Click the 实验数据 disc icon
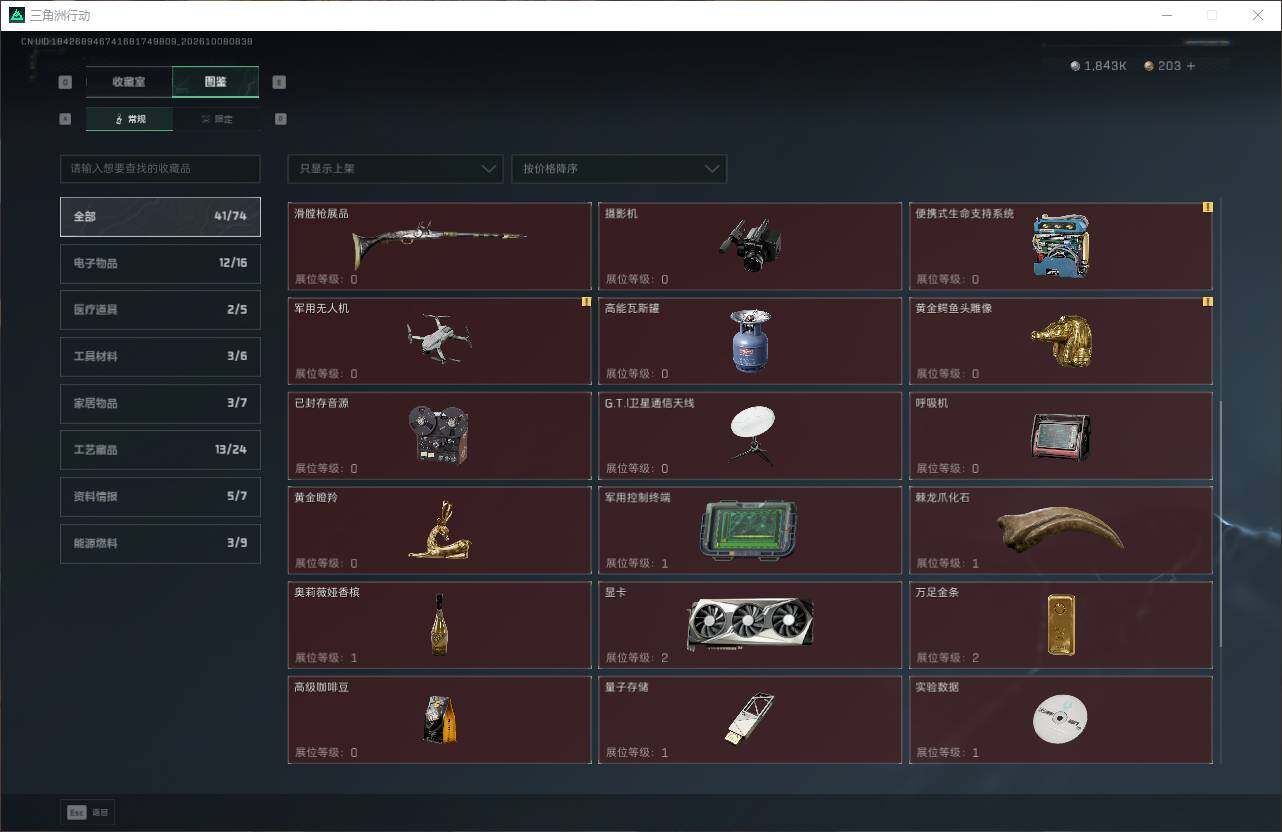 coord(1060,719)
